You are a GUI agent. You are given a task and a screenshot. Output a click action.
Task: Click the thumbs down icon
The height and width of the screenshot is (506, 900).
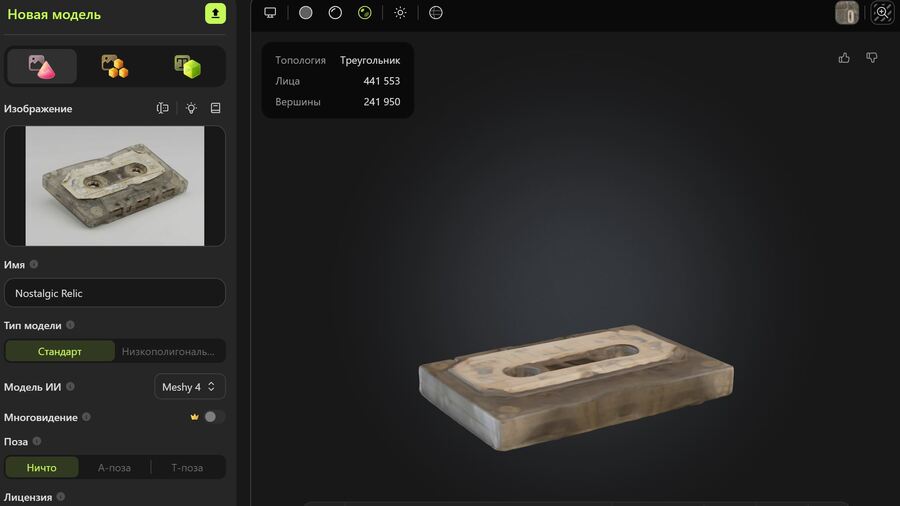871,57
